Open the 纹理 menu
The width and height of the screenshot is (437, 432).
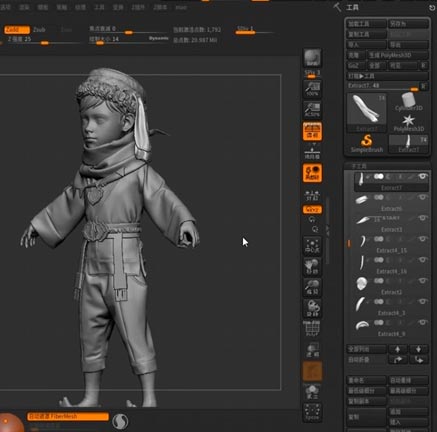pyautogui.click(x=80, y=7)
